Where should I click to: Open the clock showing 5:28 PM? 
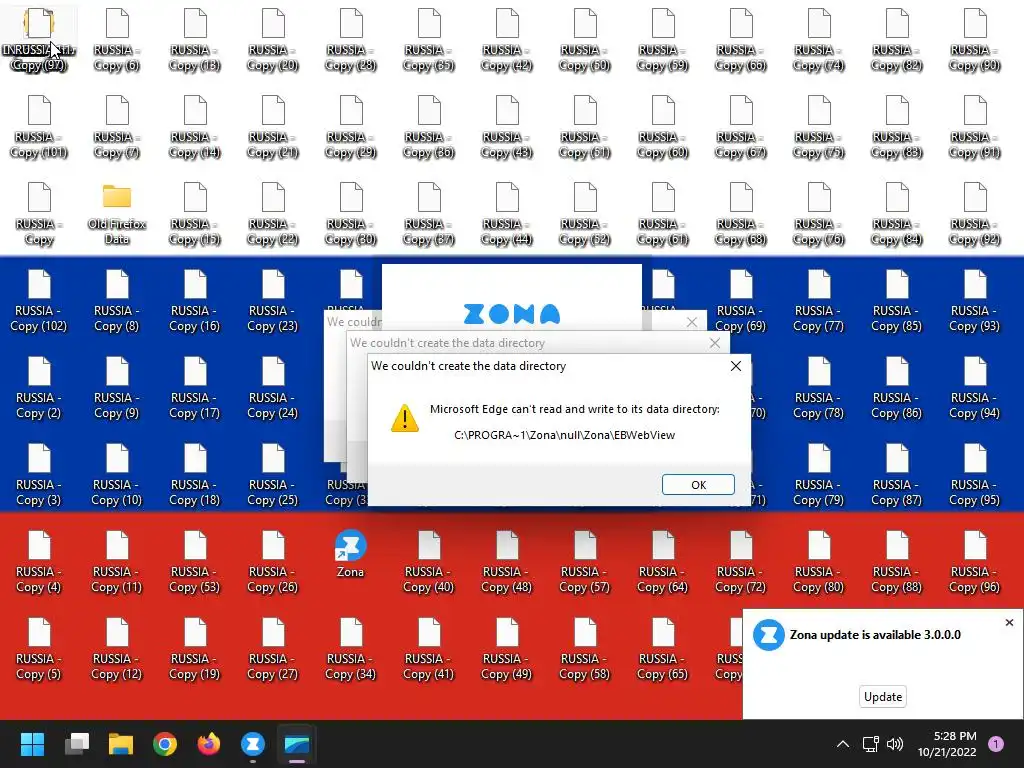[946, 744]
